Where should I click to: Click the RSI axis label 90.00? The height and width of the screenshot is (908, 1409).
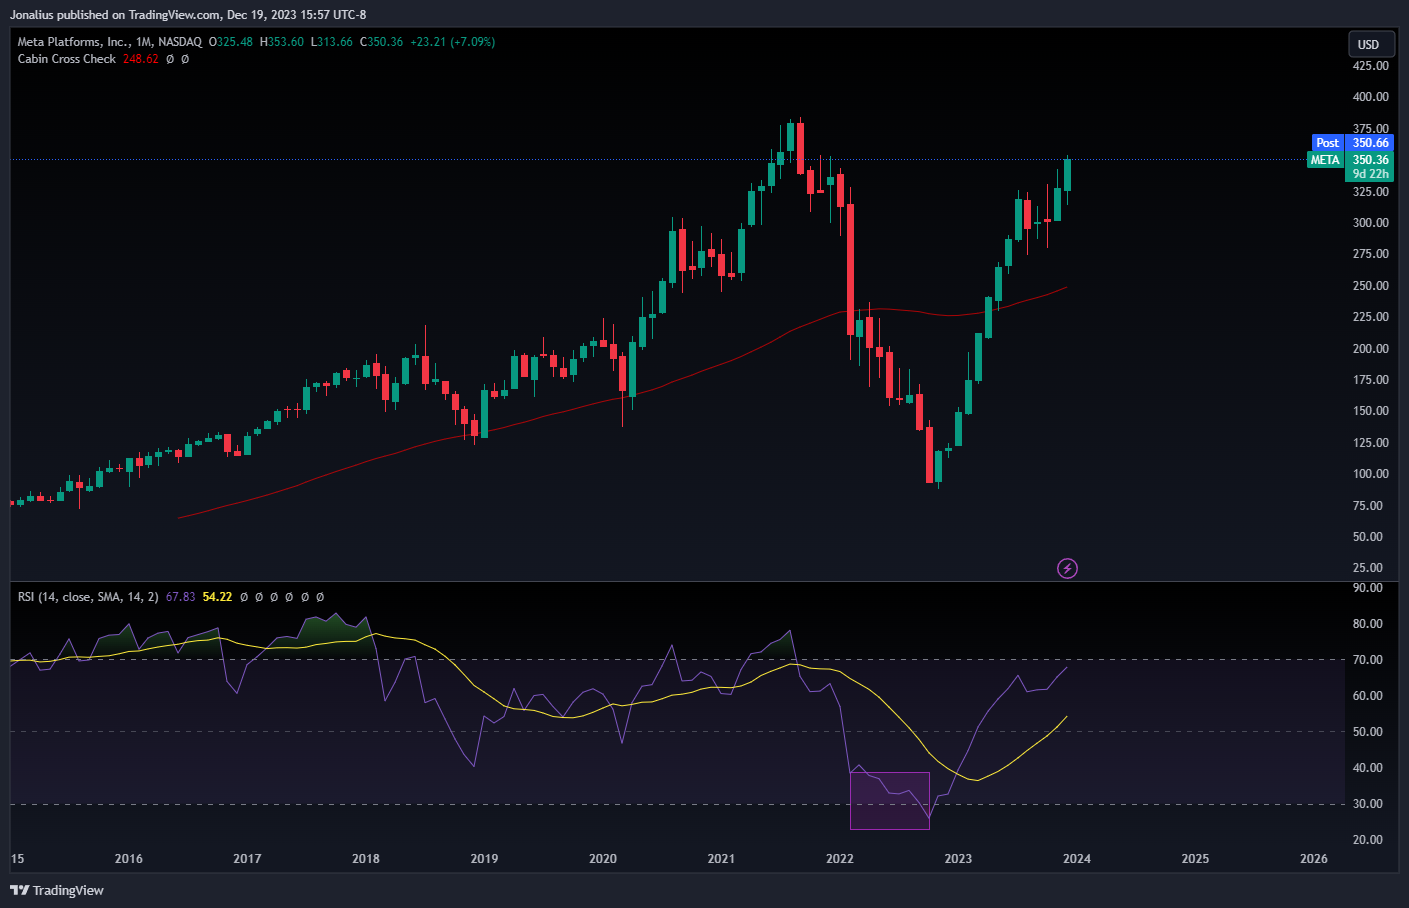click(x=1368, y=588)
